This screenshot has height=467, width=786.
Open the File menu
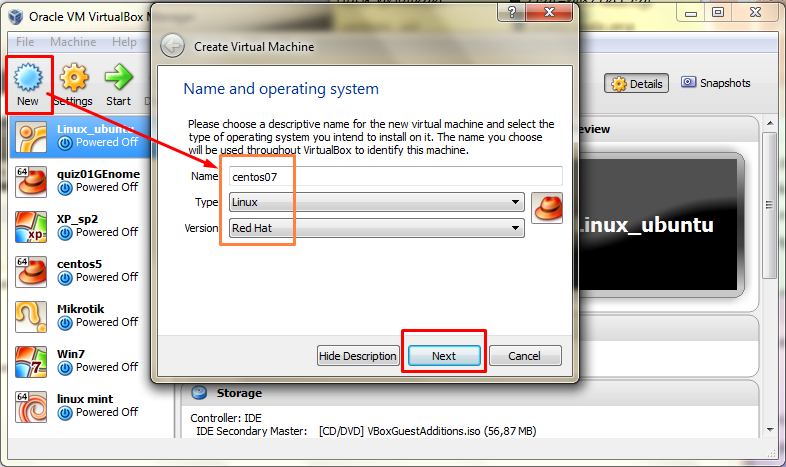pyautogui.click(x=25, y=42)
